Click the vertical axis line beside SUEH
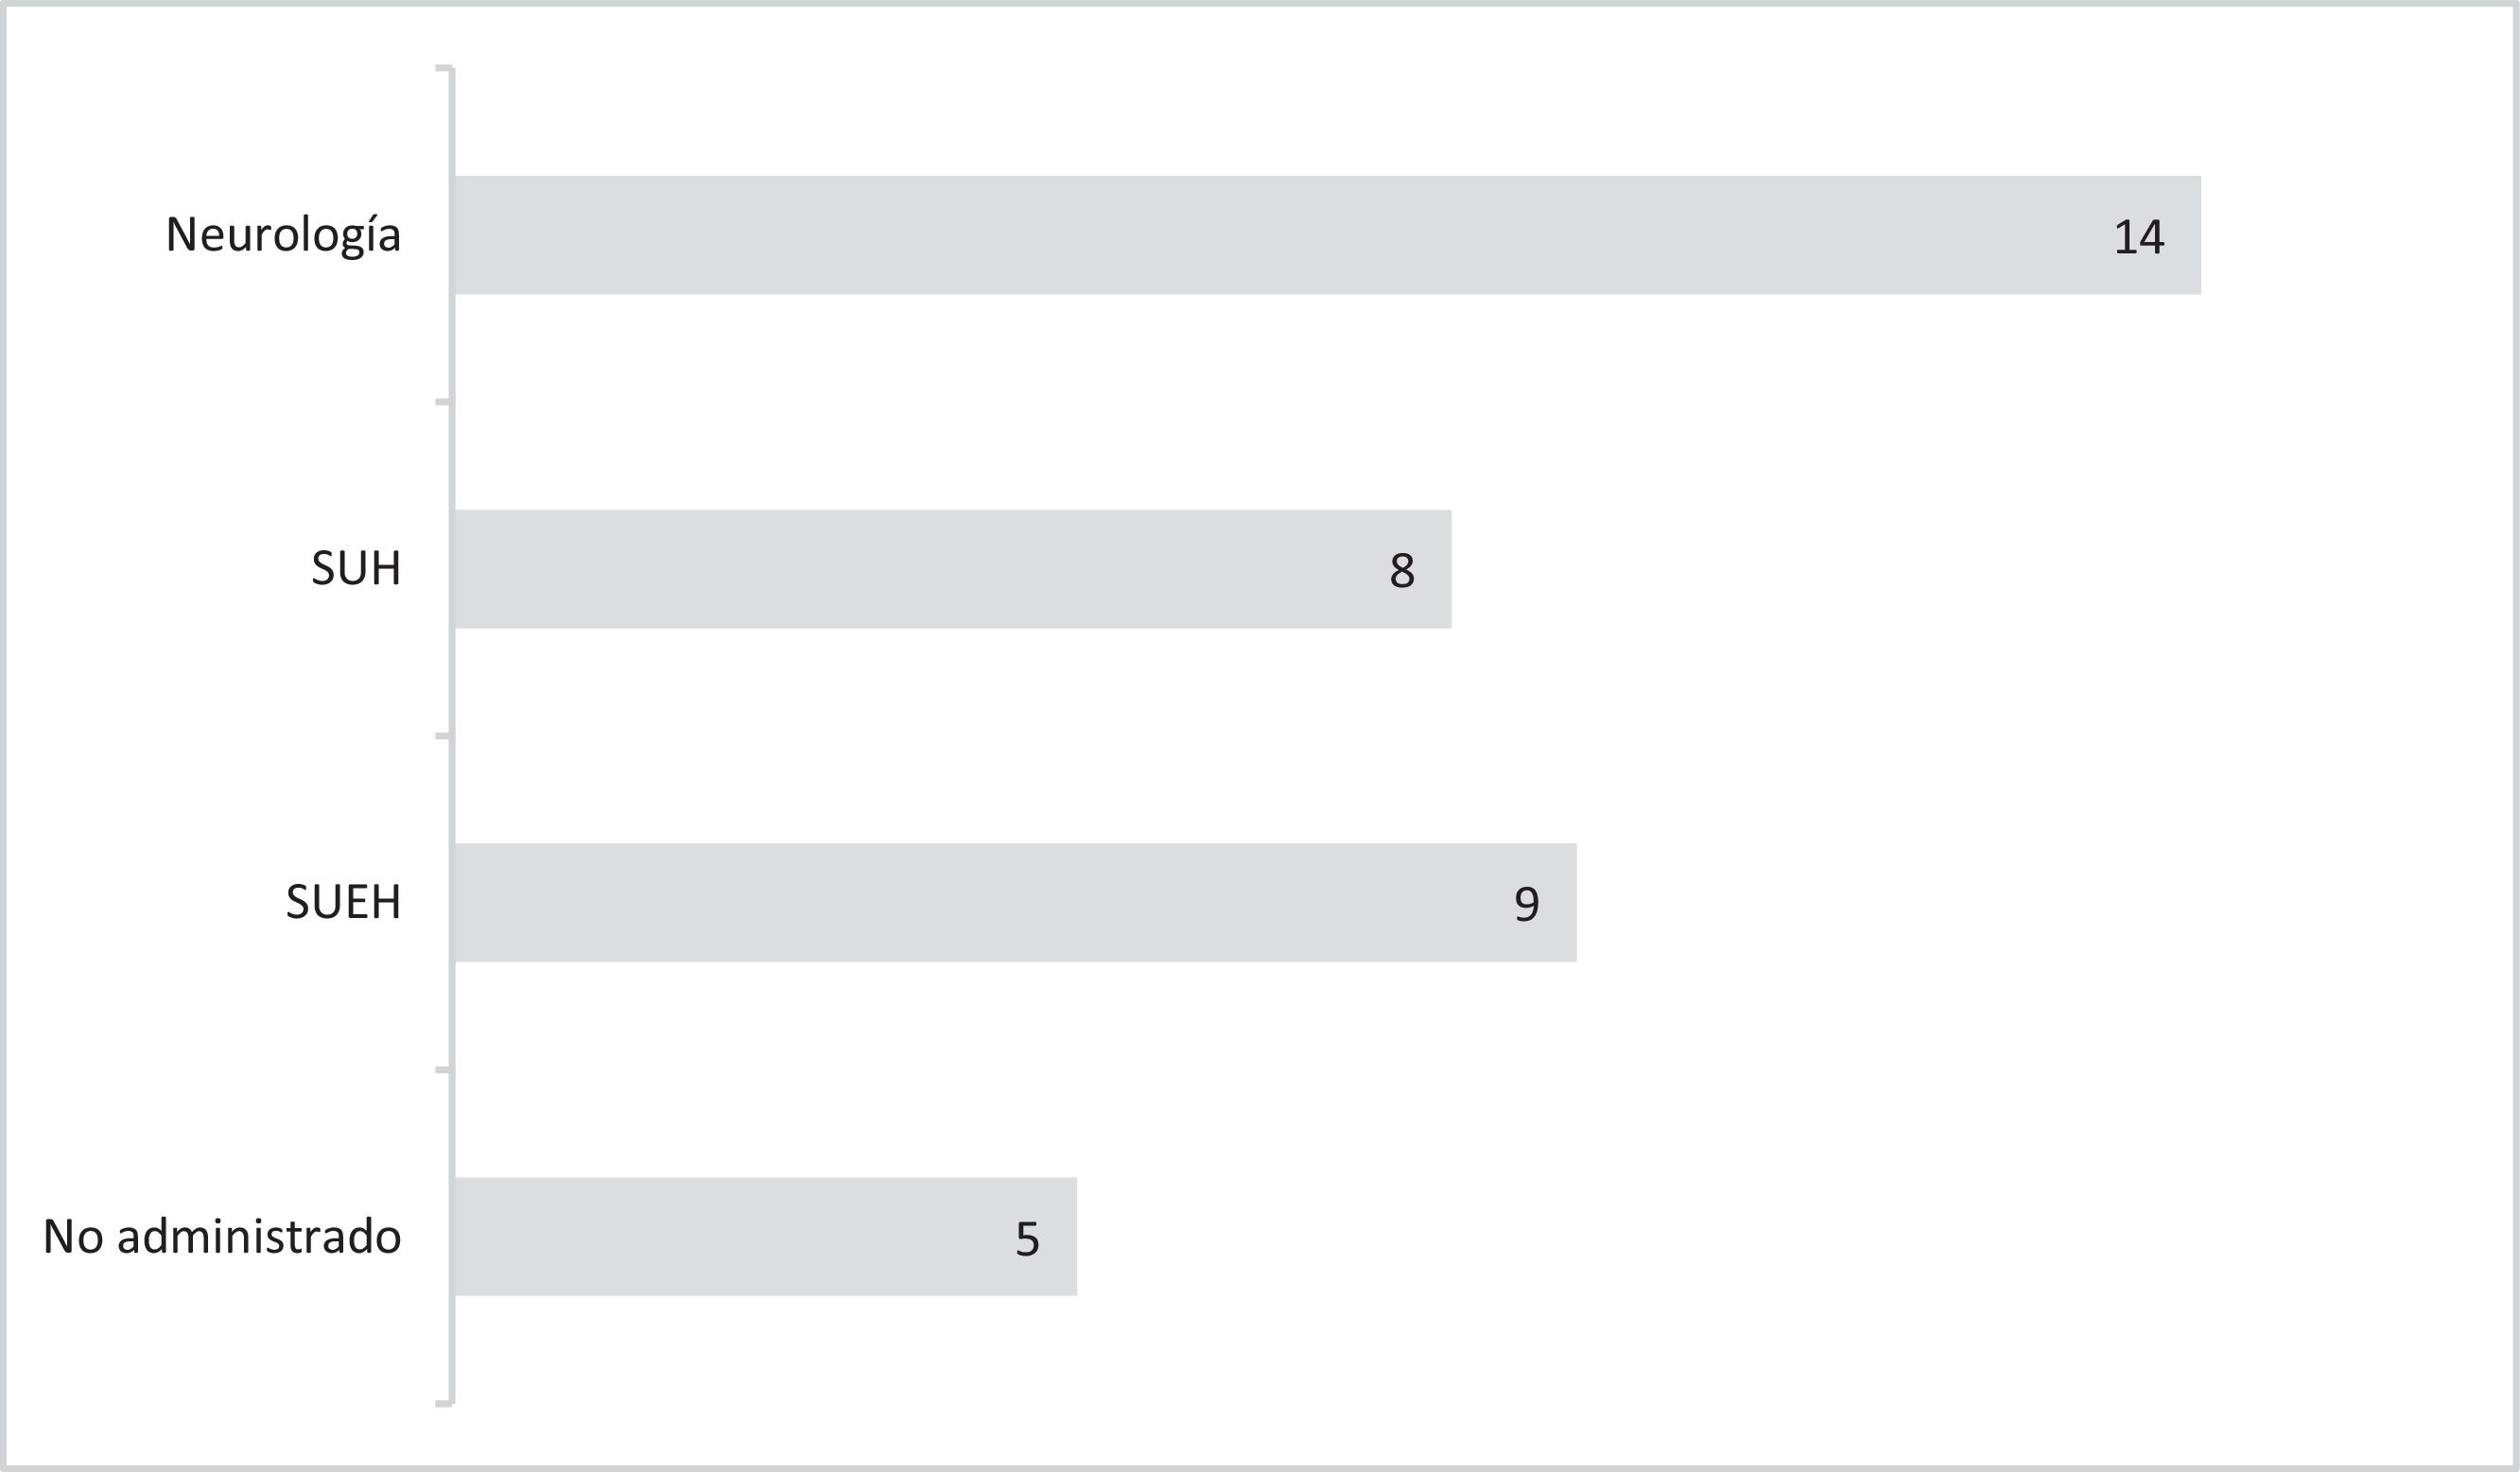This screenshot has height=1472, width=2520. [x=453, y=902]
